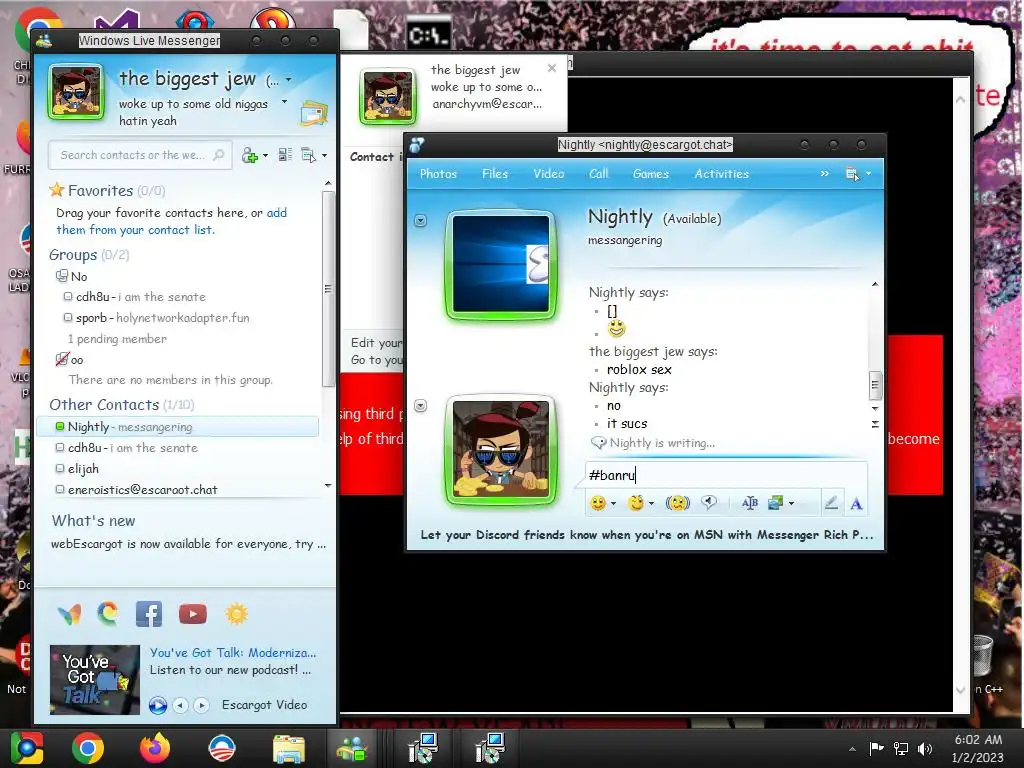Click the volume speaker icon in system tray
The width and height of the screenshot is (1024, 768).
click(925, 749)
